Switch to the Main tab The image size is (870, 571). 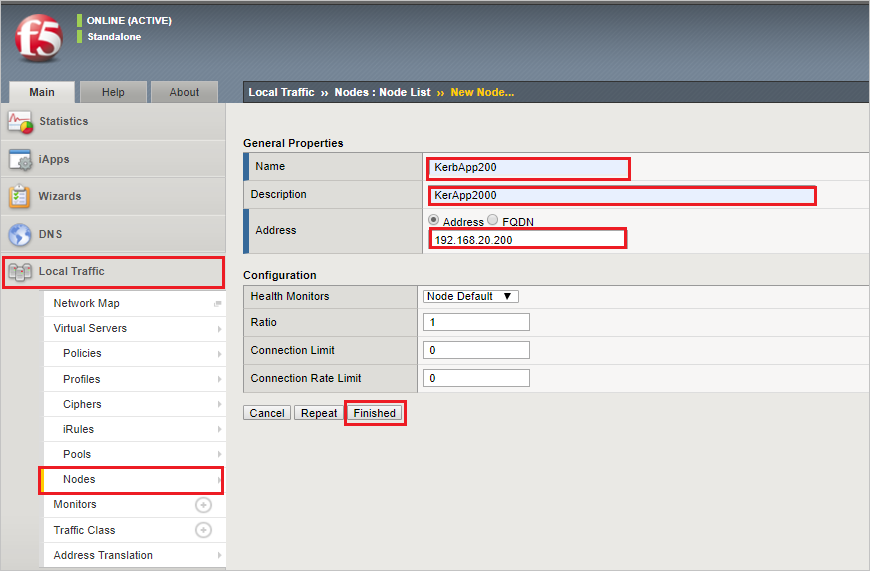(x=42, y=92)
